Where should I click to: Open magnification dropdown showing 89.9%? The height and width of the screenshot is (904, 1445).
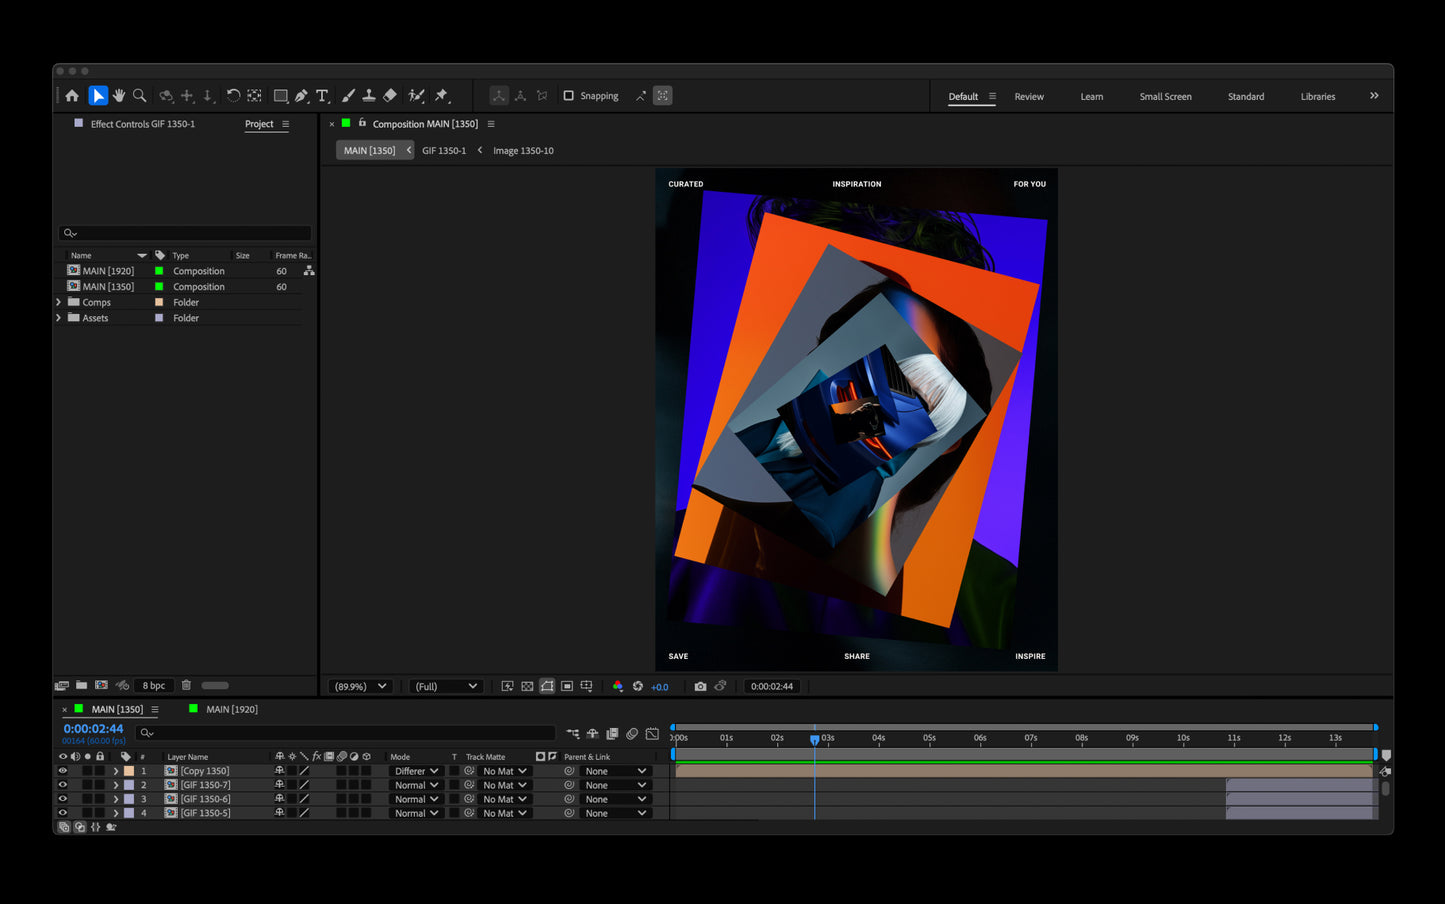click(x=360, y=686)
